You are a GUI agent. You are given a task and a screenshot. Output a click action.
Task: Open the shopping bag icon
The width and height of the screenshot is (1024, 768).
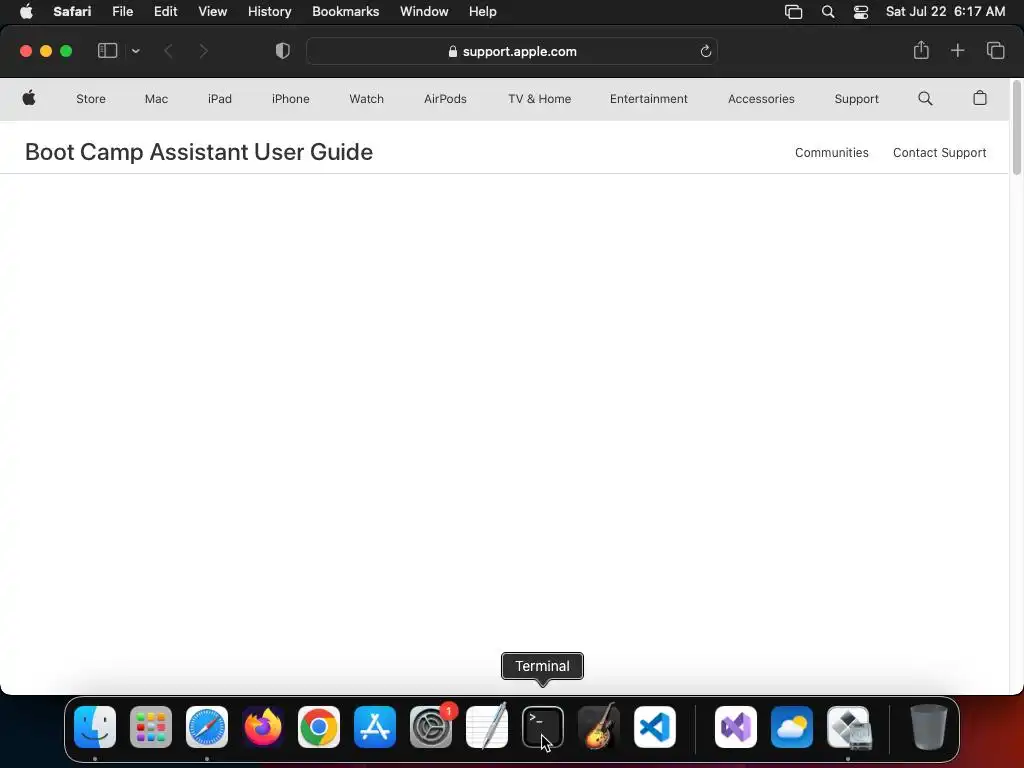click(980, 98)
